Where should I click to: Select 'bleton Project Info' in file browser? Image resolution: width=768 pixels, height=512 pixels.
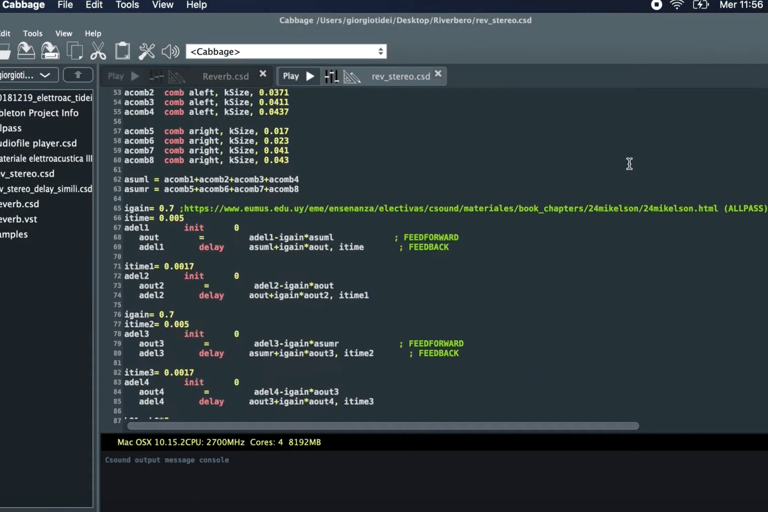pos(39,113)
